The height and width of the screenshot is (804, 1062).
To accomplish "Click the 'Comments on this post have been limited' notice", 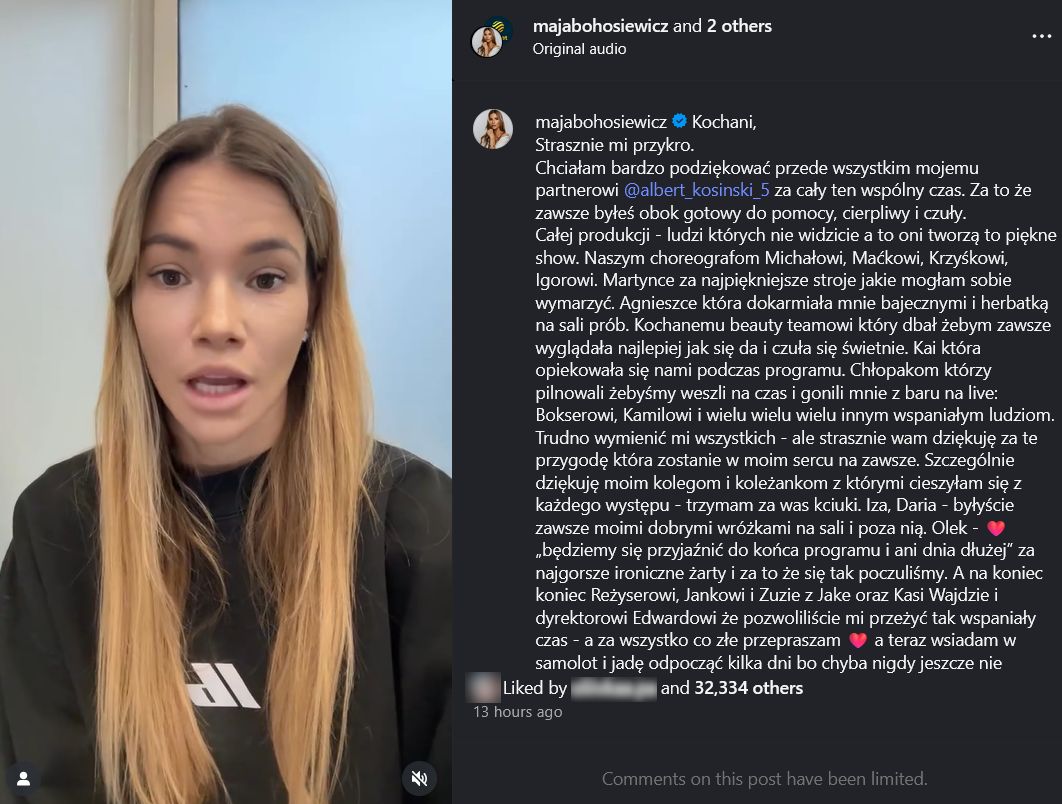I will (765, 779).
